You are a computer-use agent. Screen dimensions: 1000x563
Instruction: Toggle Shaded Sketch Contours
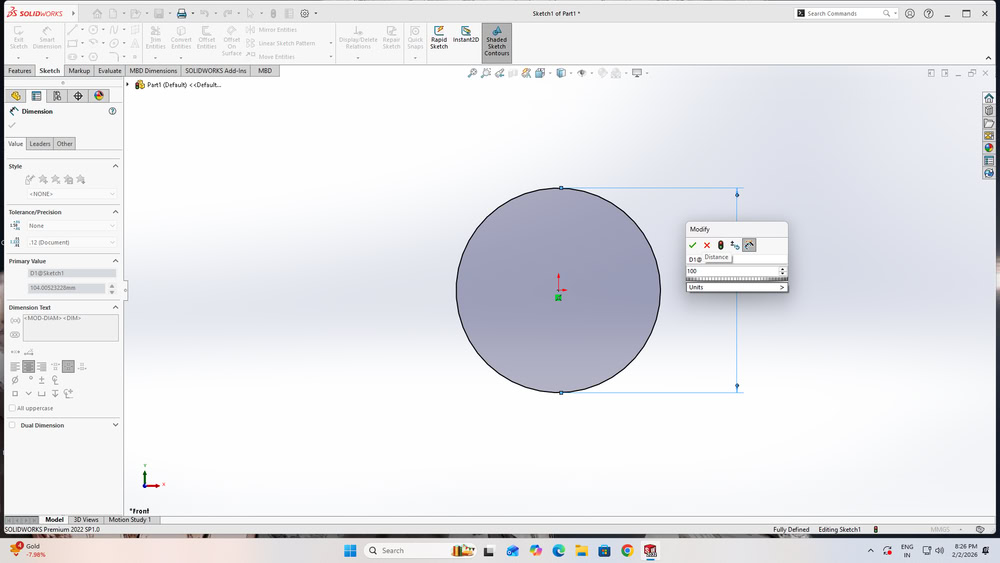pyautogui.click(x=496, y=41)
